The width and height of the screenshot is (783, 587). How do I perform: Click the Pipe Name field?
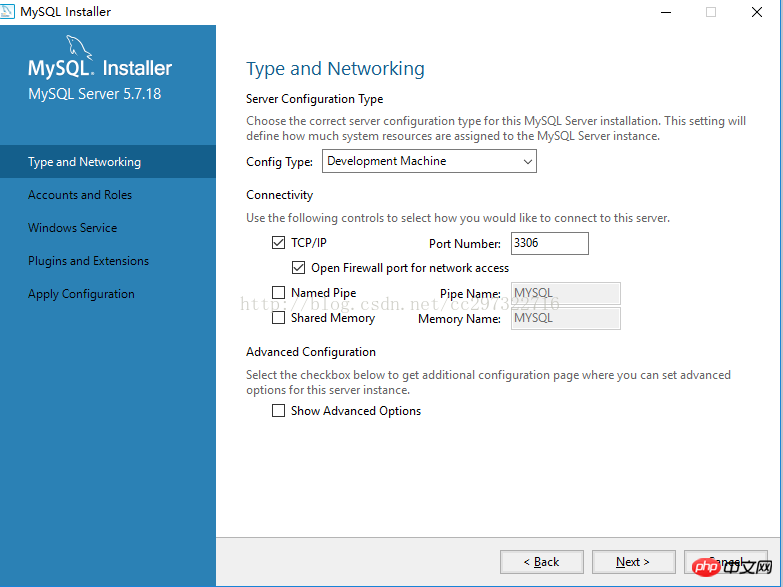[566, 293]
